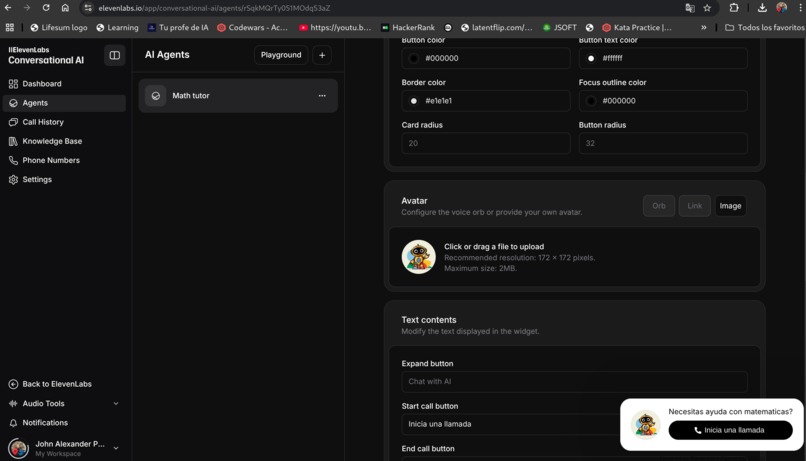Click the Button radius input field

pos(663,143)
